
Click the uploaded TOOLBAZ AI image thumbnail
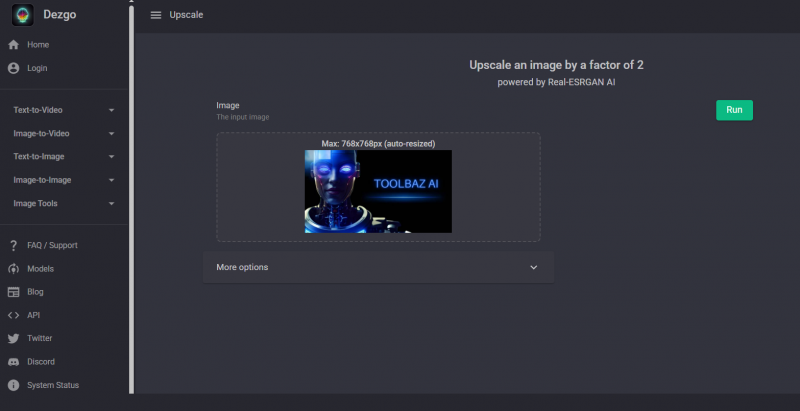pyautogui.click(x=378, y=191)
